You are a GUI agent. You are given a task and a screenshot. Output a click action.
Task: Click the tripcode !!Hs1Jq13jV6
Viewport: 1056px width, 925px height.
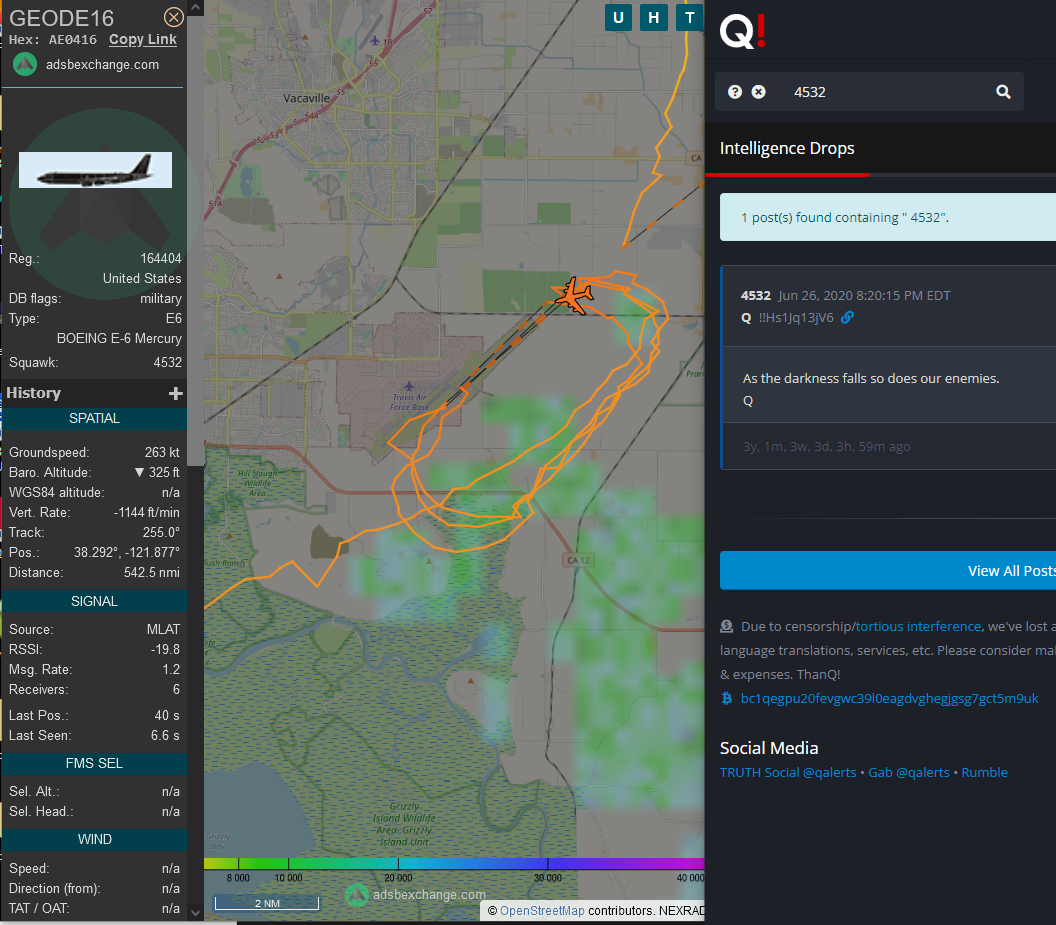point(796,317)
